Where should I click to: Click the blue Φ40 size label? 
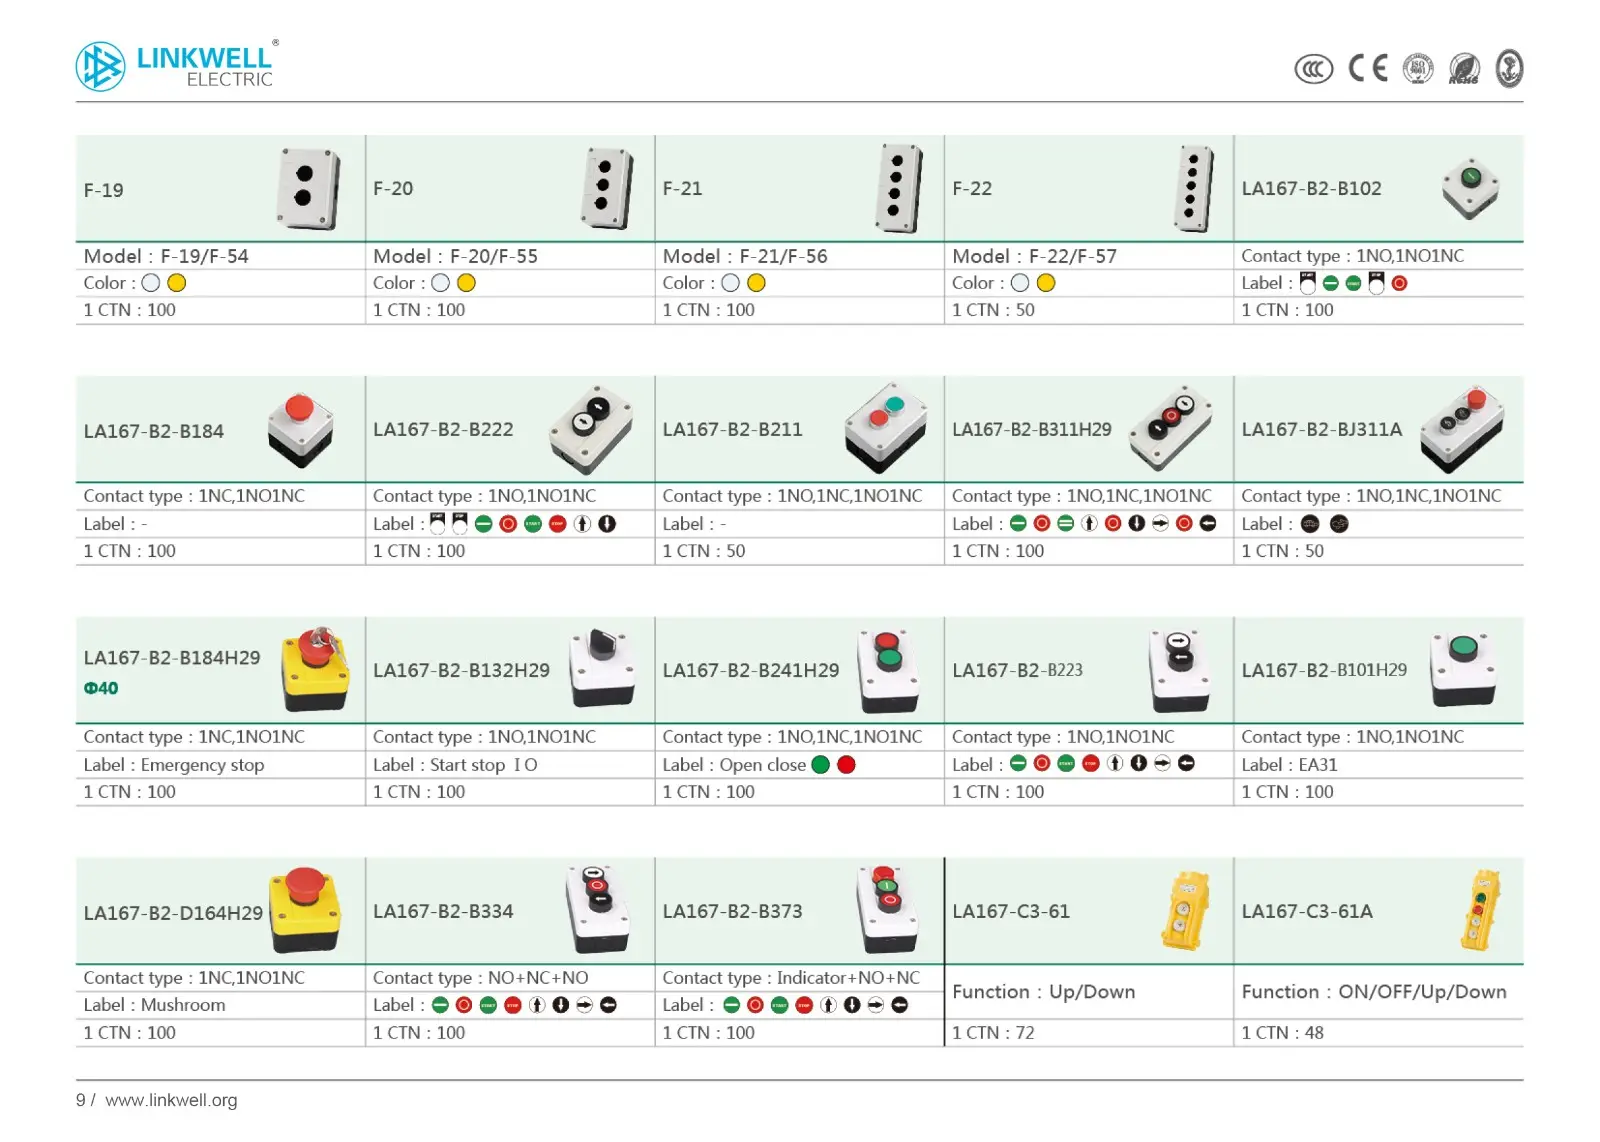[x=101, y=688]
